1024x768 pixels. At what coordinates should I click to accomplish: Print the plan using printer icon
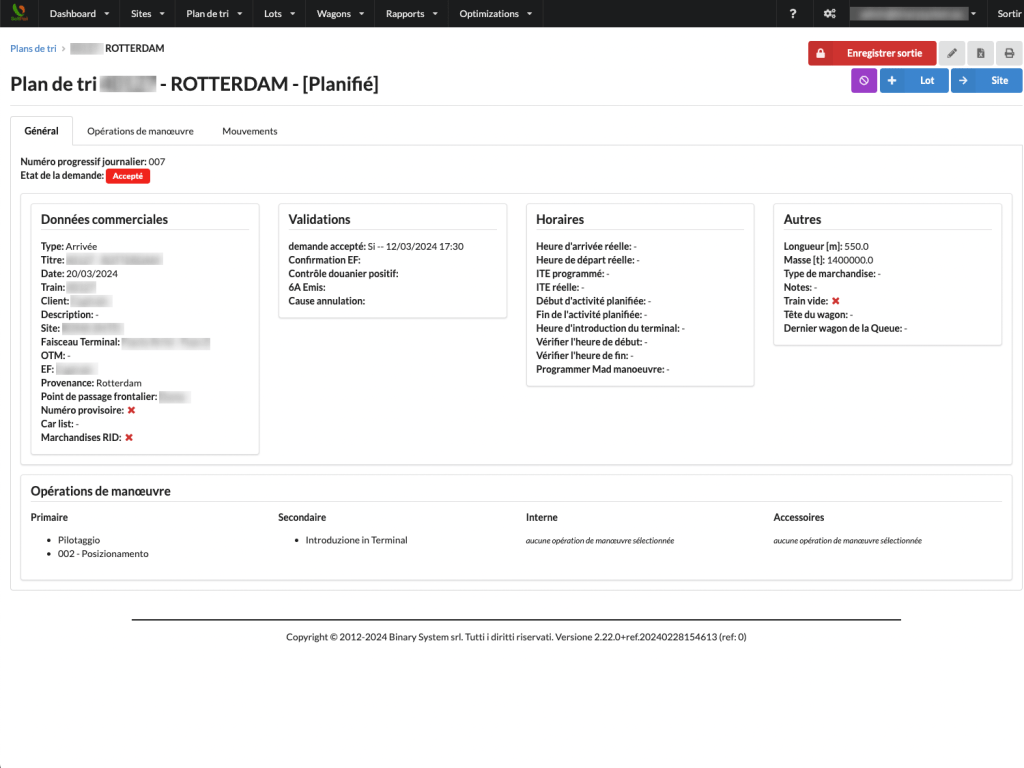[x=1009, y=53]
